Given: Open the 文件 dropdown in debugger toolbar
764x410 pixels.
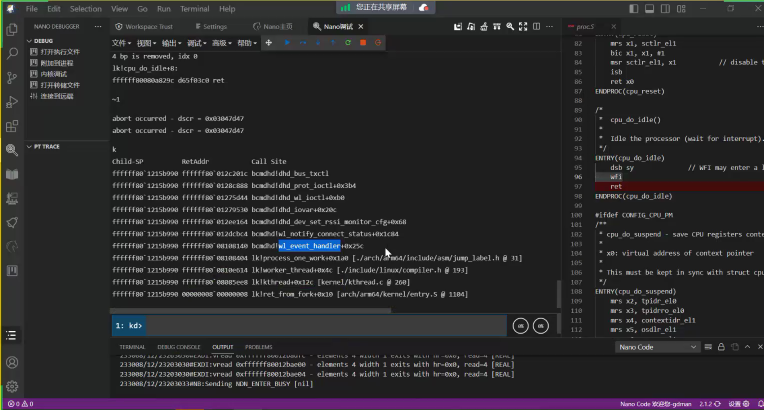Looking at the screenshot, I should tap(121, 43).
